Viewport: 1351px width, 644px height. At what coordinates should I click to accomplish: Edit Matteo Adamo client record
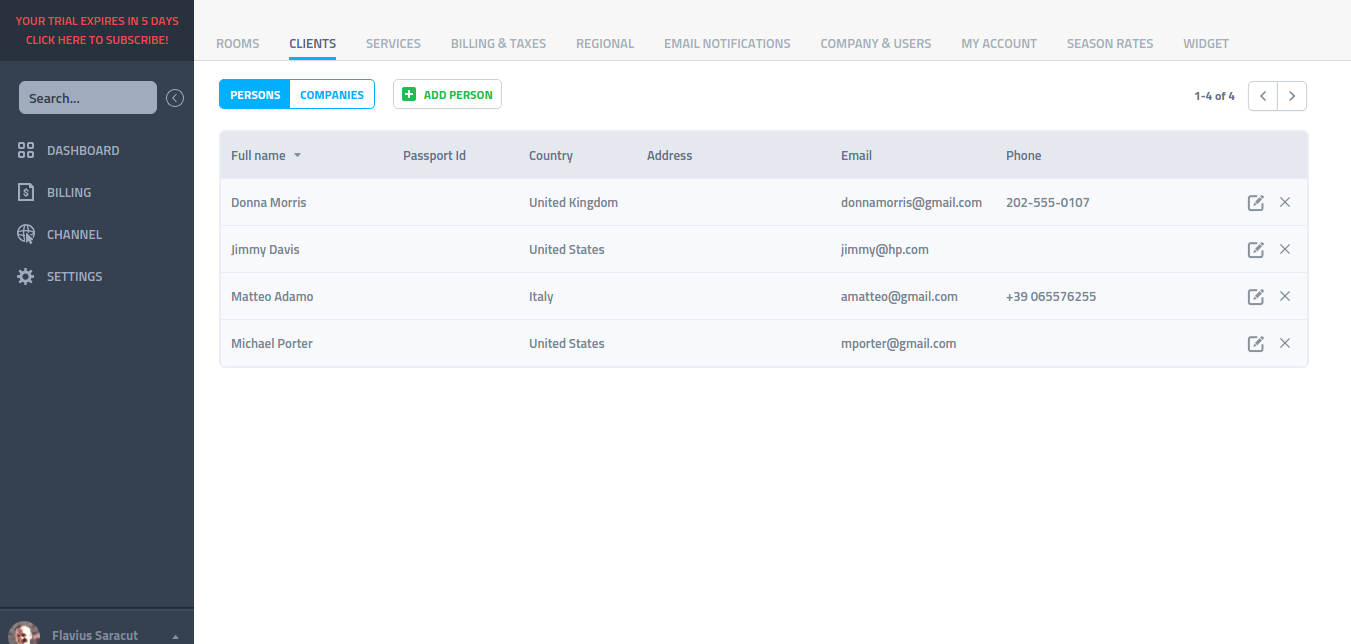coord(1256,297)
